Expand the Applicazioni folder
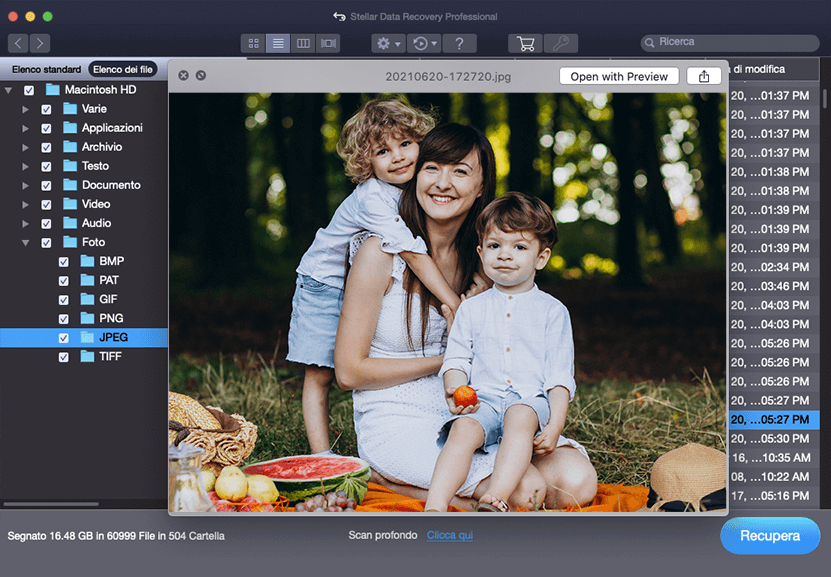 coord(25,129)
